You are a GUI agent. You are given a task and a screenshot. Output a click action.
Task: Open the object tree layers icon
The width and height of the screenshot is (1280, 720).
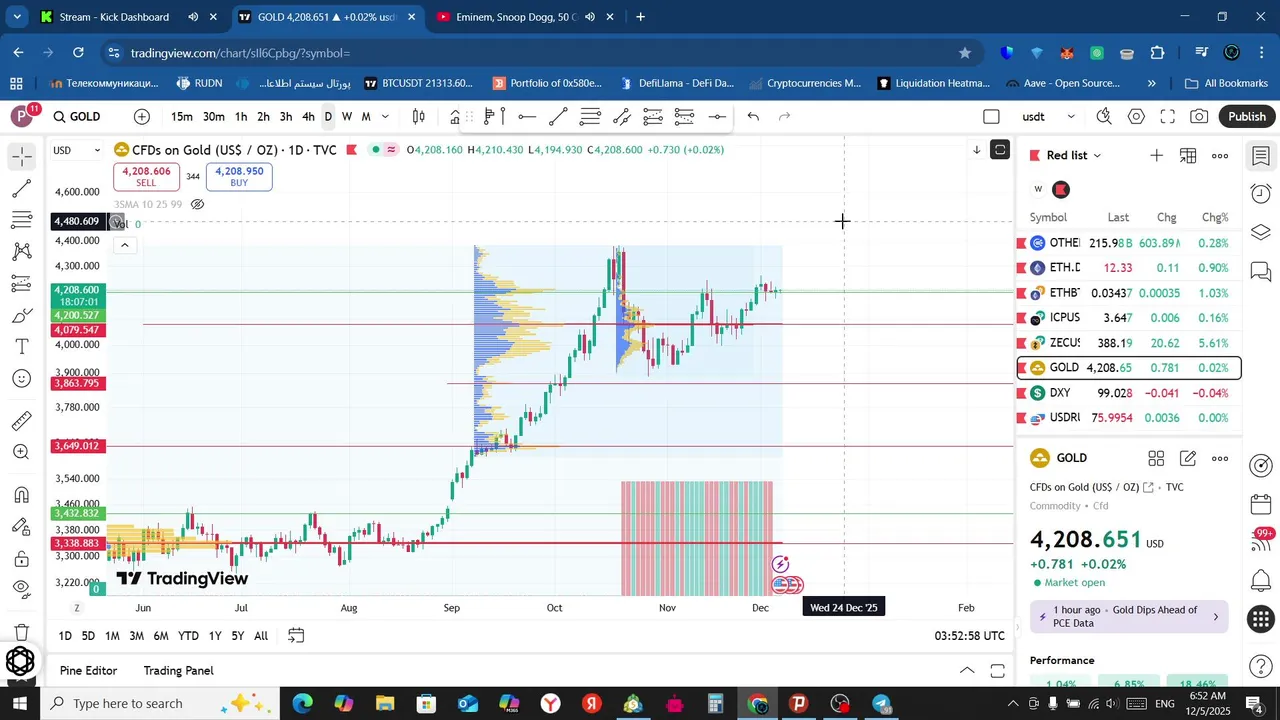point(1261,232)
